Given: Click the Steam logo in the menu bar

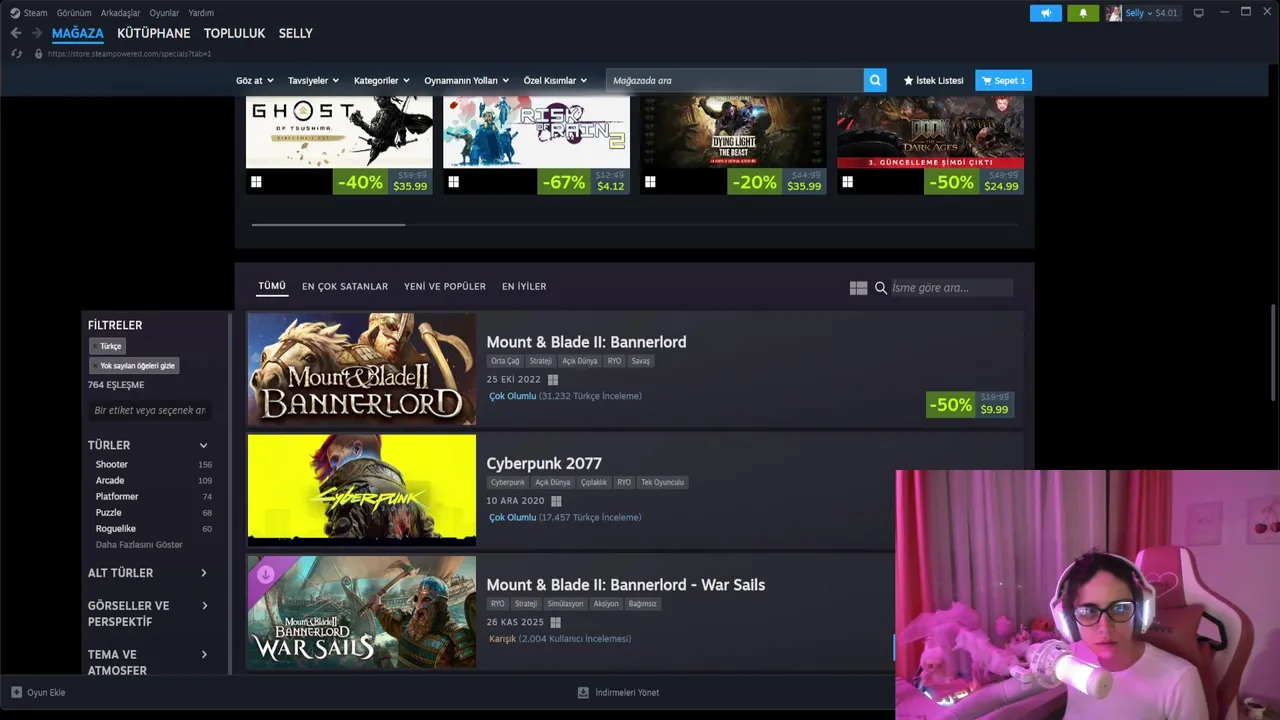Looking at the screenshot, I should coord(15,13).
